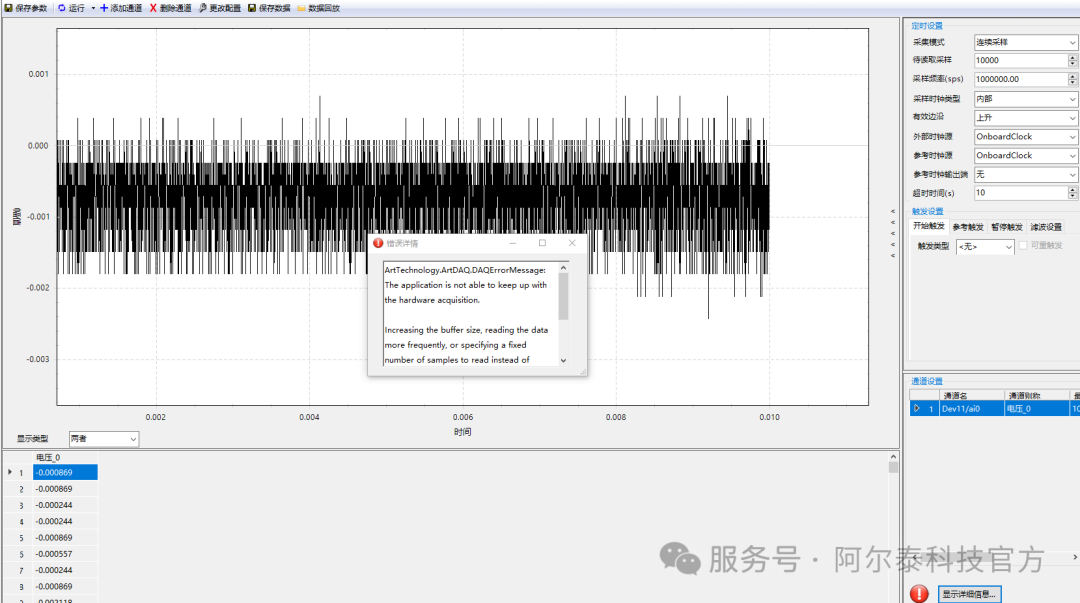Click the 保存数据 save data icon
The image size is (1080, 603).
pyautogui.click(x=252, y=8)
